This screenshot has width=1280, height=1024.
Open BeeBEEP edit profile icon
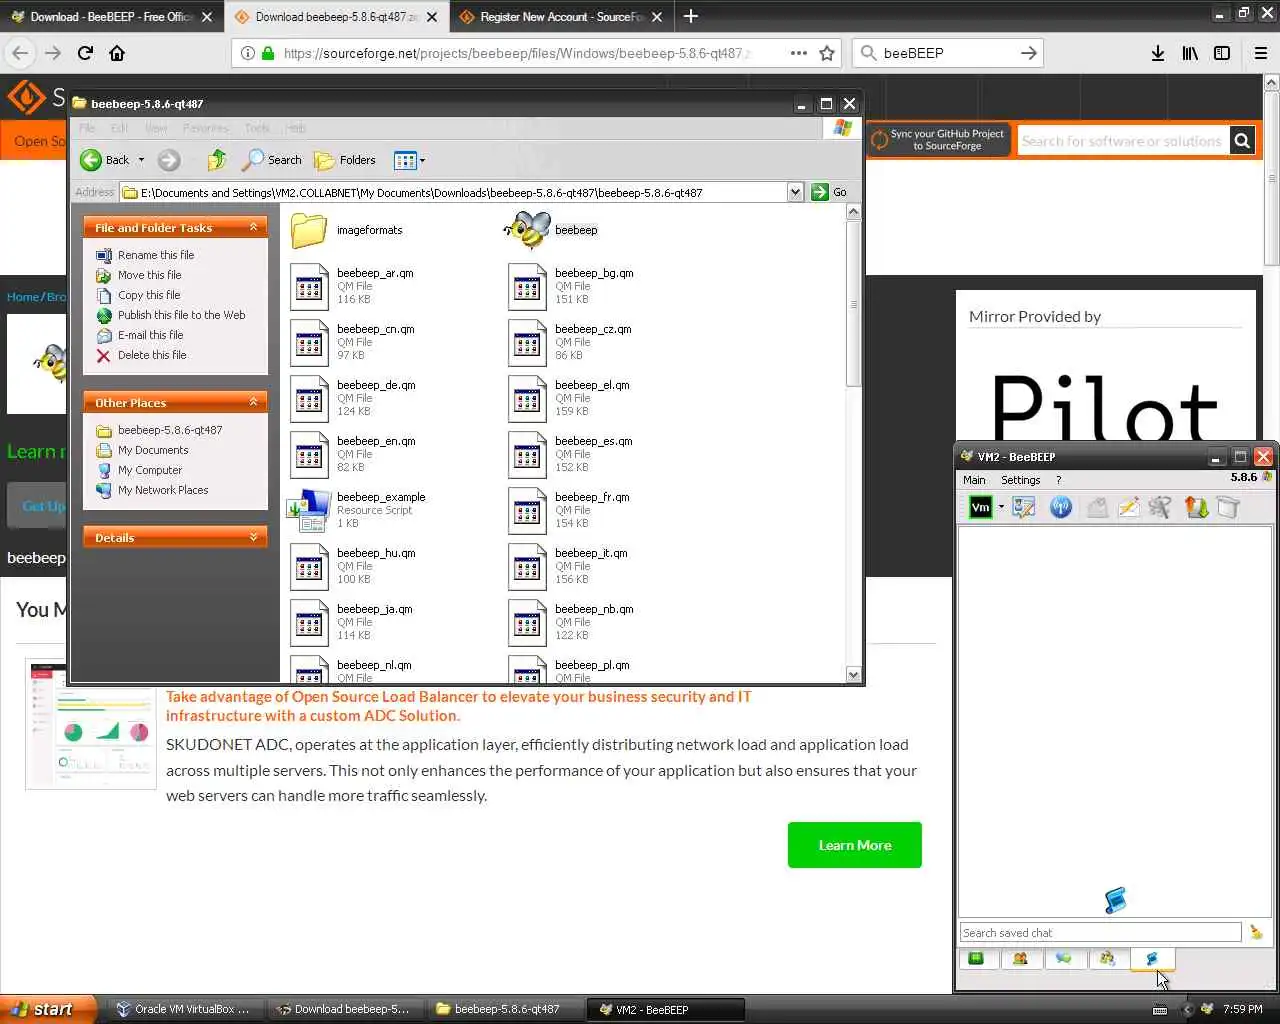coord(1023,507)
